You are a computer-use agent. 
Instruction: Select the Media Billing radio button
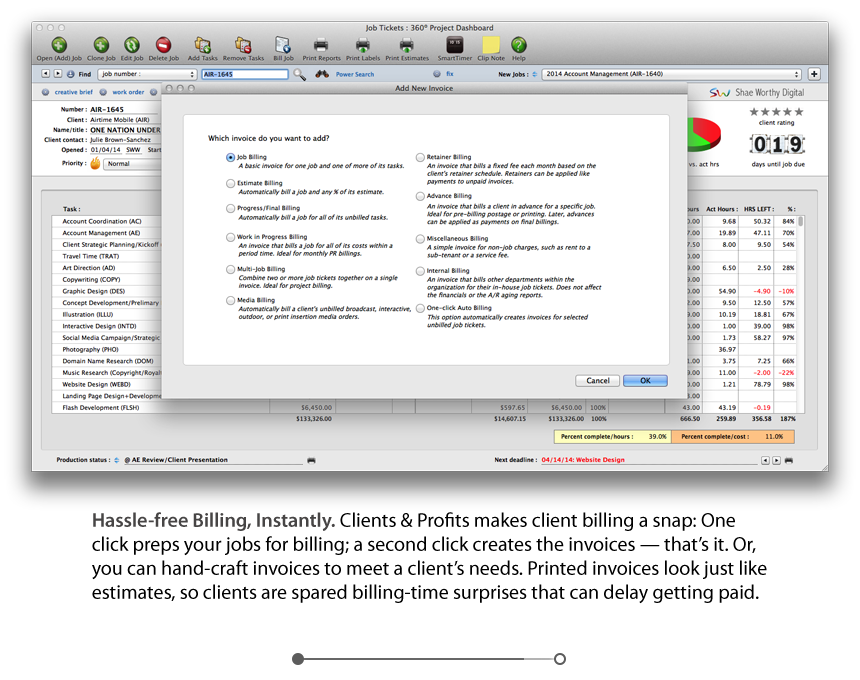coord(231,300)
